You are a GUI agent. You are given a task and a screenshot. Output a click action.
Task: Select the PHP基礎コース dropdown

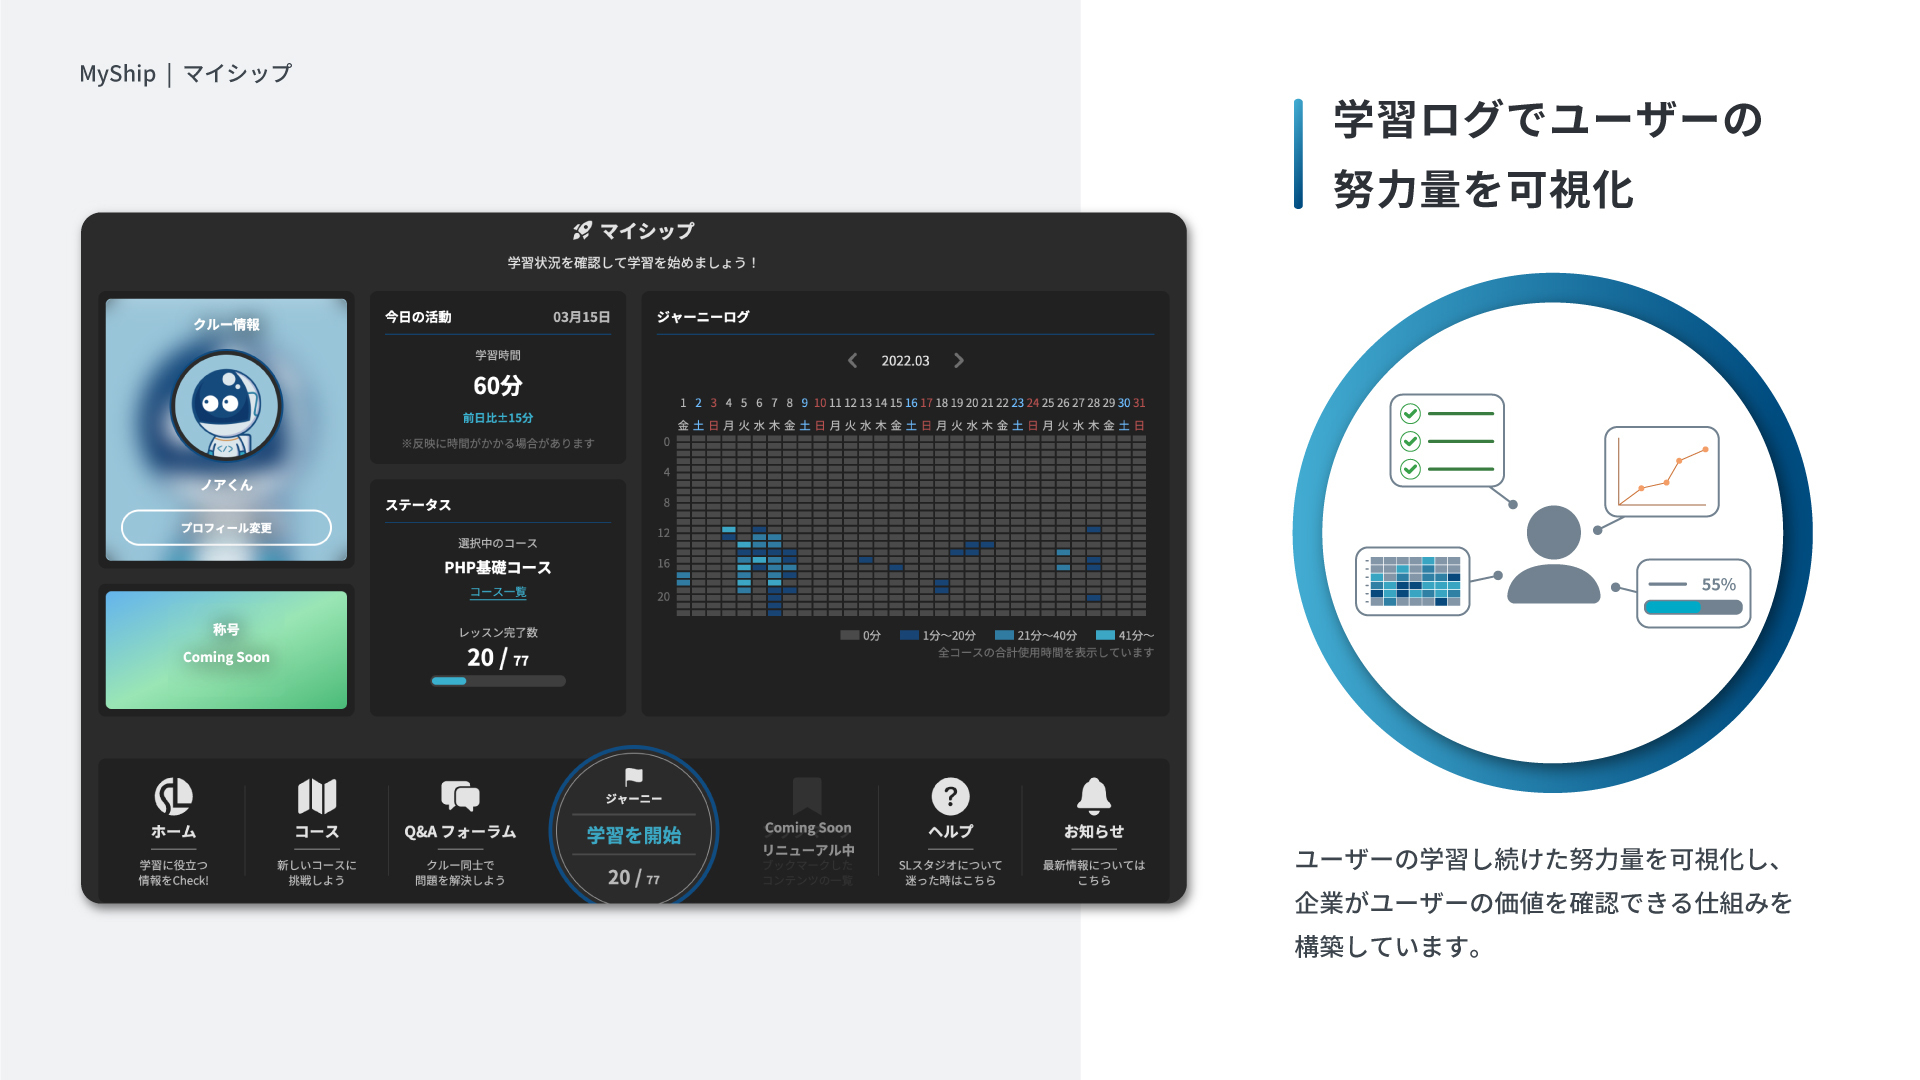pyautogui.click(x=498, y=567)
